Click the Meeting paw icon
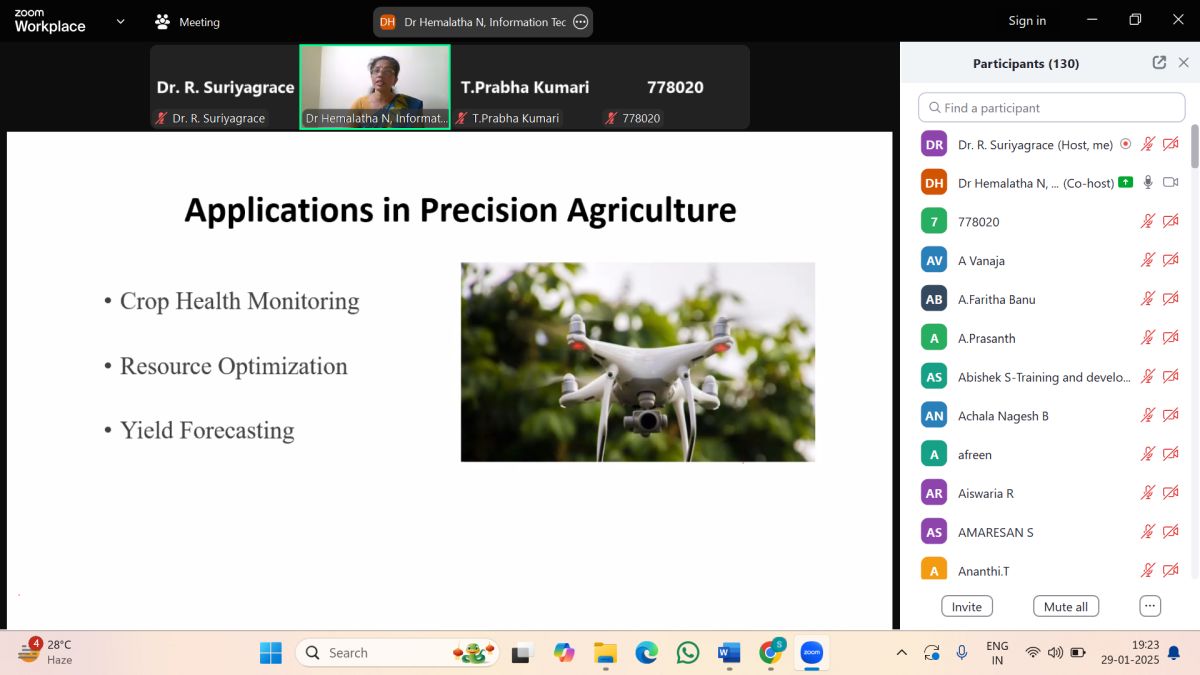The height and width of the screenshot is (675, 1200). [x=163, y=21]
